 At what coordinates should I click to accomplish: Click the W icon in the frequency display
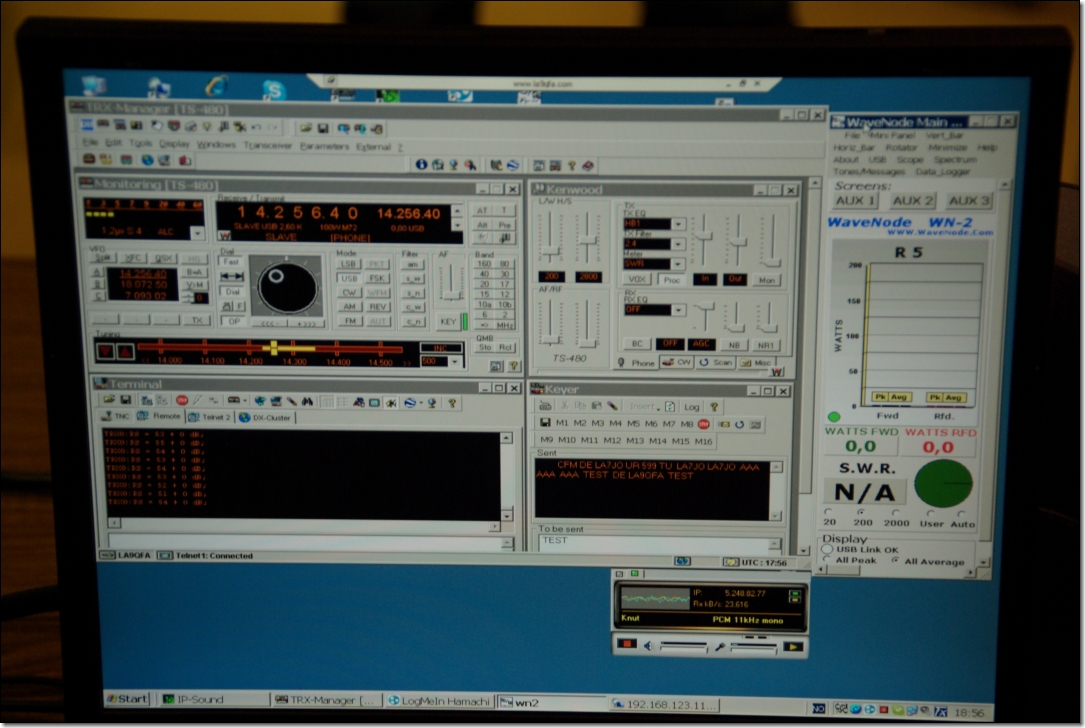(224, 235)
